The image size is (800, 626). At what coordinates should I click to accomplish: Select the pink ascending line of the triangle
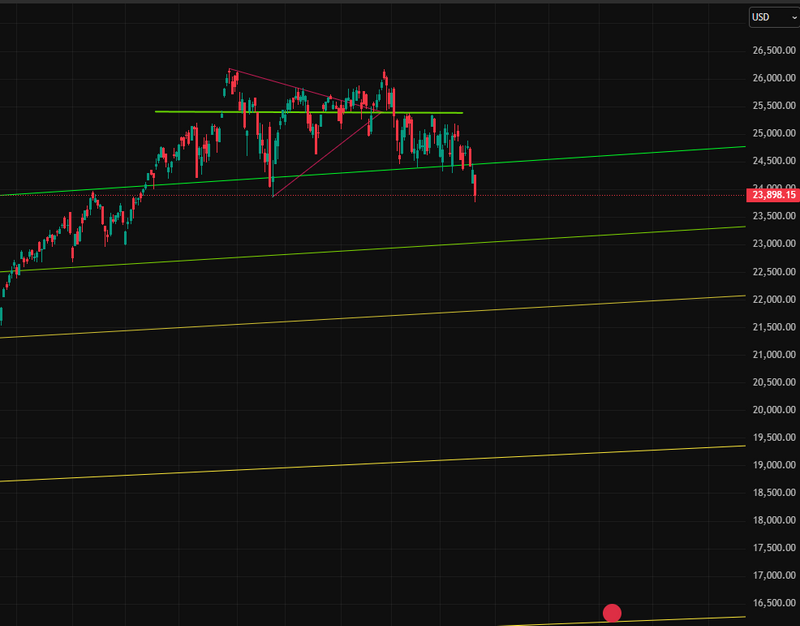pyautogui.click(x=320, y=156)
